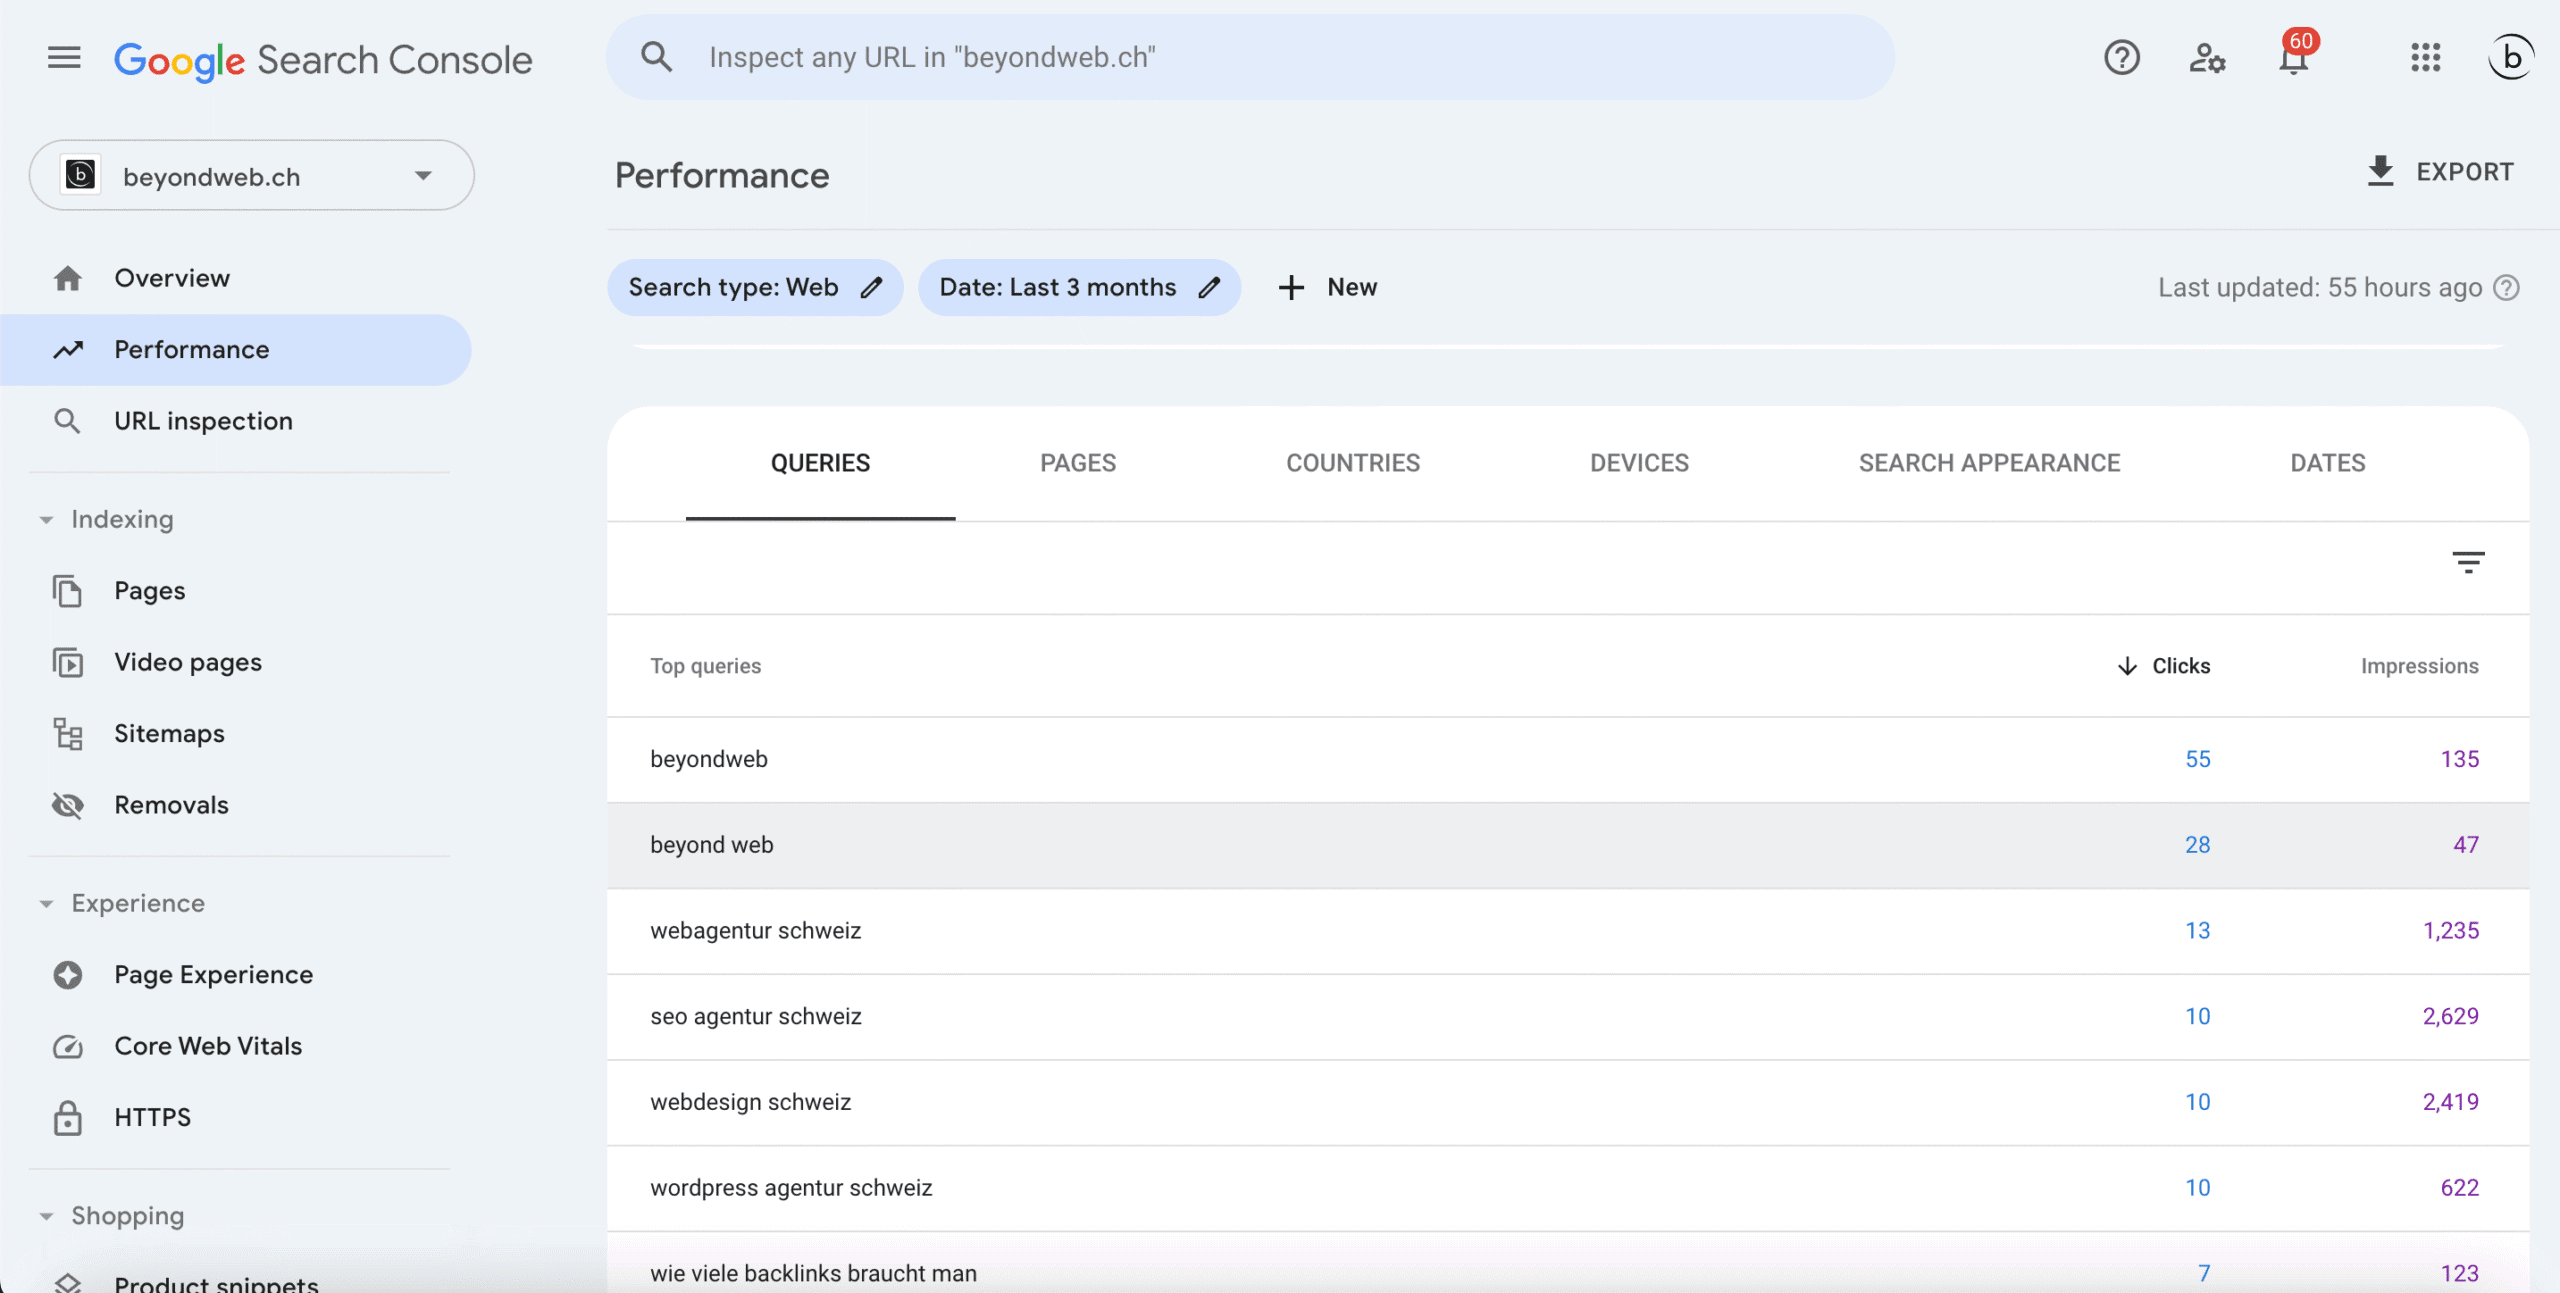
Task: Click the search magnifier icon in URL bar
Action: click(x=656, y=57)
